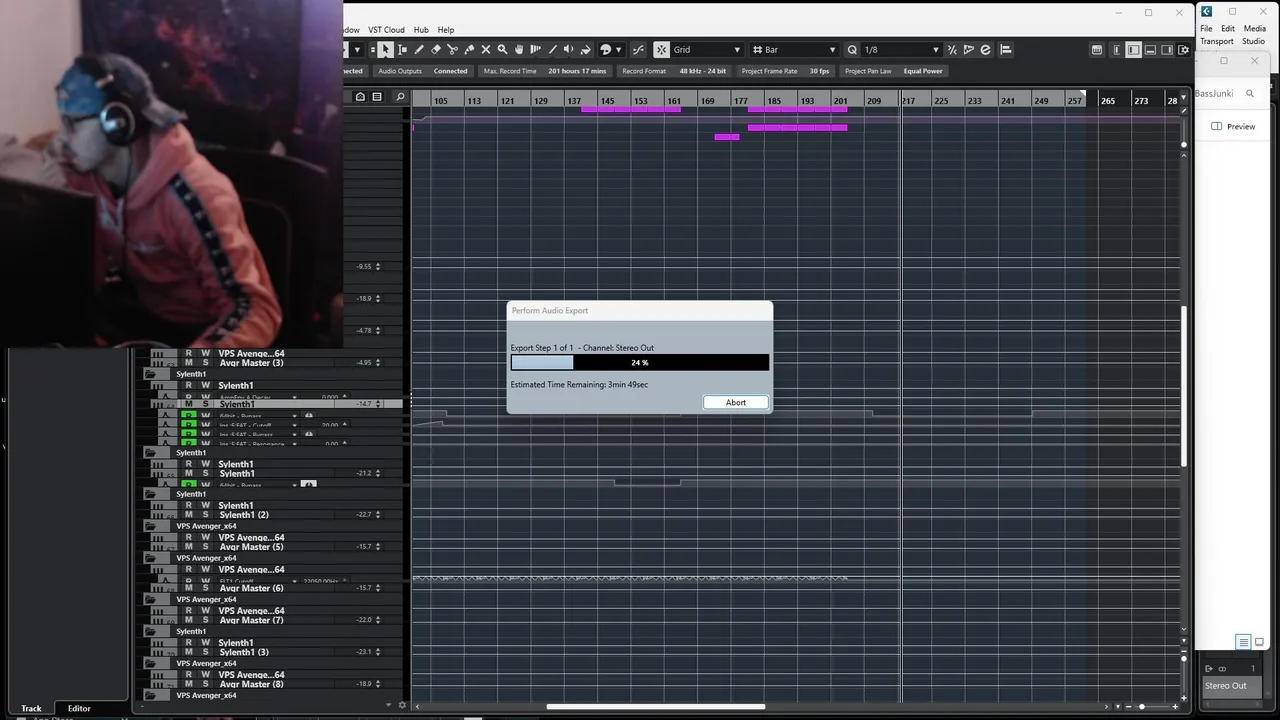
Task: Open the Quantize preset 1/8 dropdown
Action: [902, 50]
